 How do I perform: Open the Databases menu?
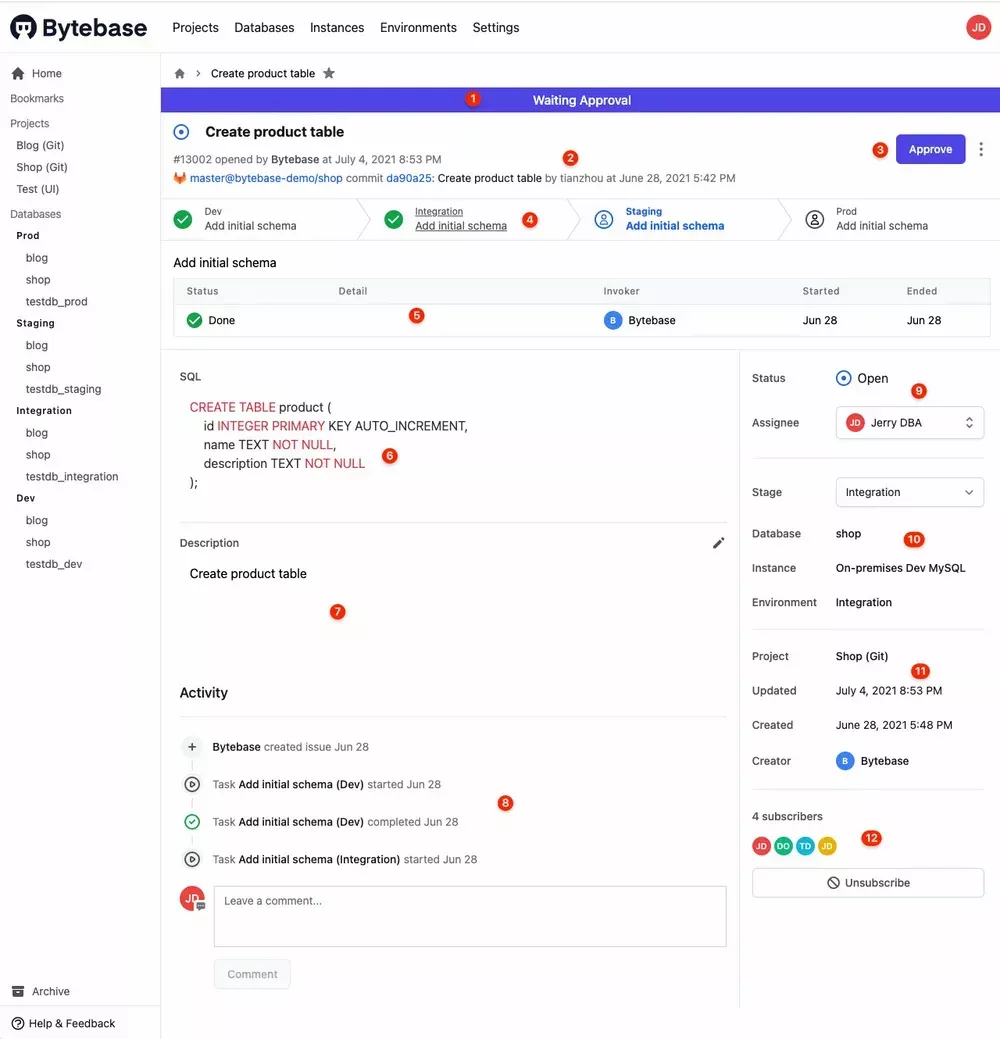pos(264,28)
